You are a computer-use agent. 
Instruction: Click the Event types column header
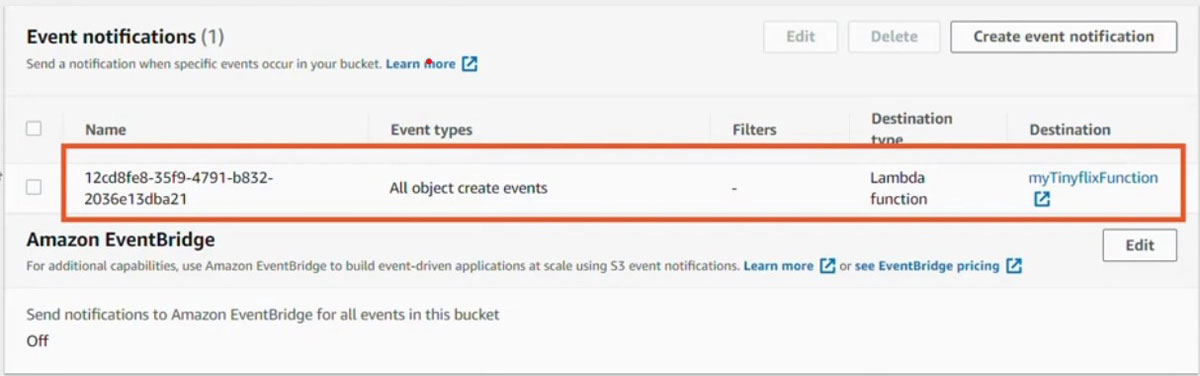point(431,130)
